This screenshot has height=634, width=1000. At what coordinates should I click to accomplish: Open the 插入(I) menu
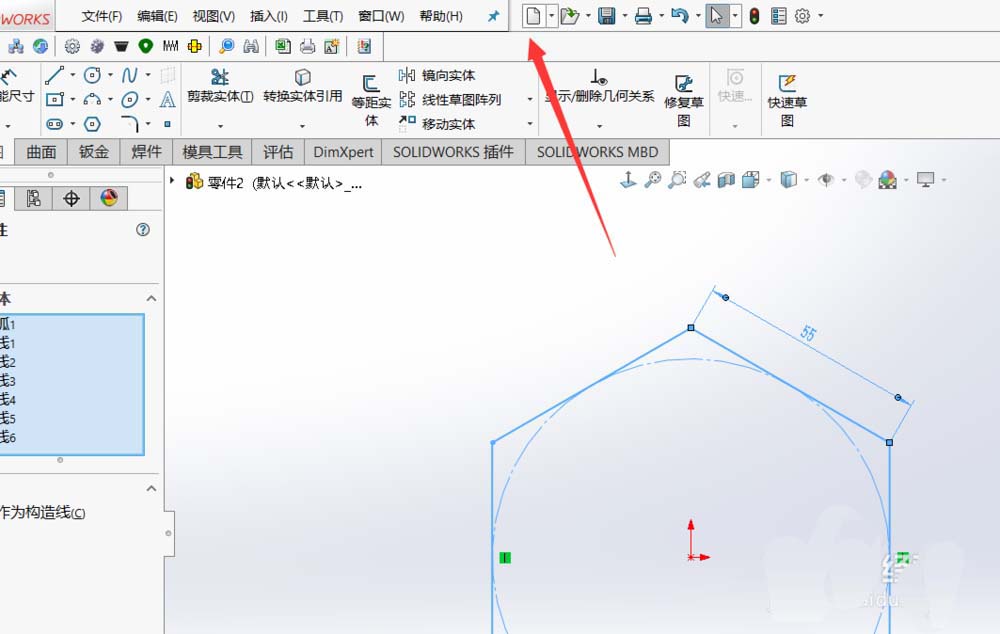[268, 16]
